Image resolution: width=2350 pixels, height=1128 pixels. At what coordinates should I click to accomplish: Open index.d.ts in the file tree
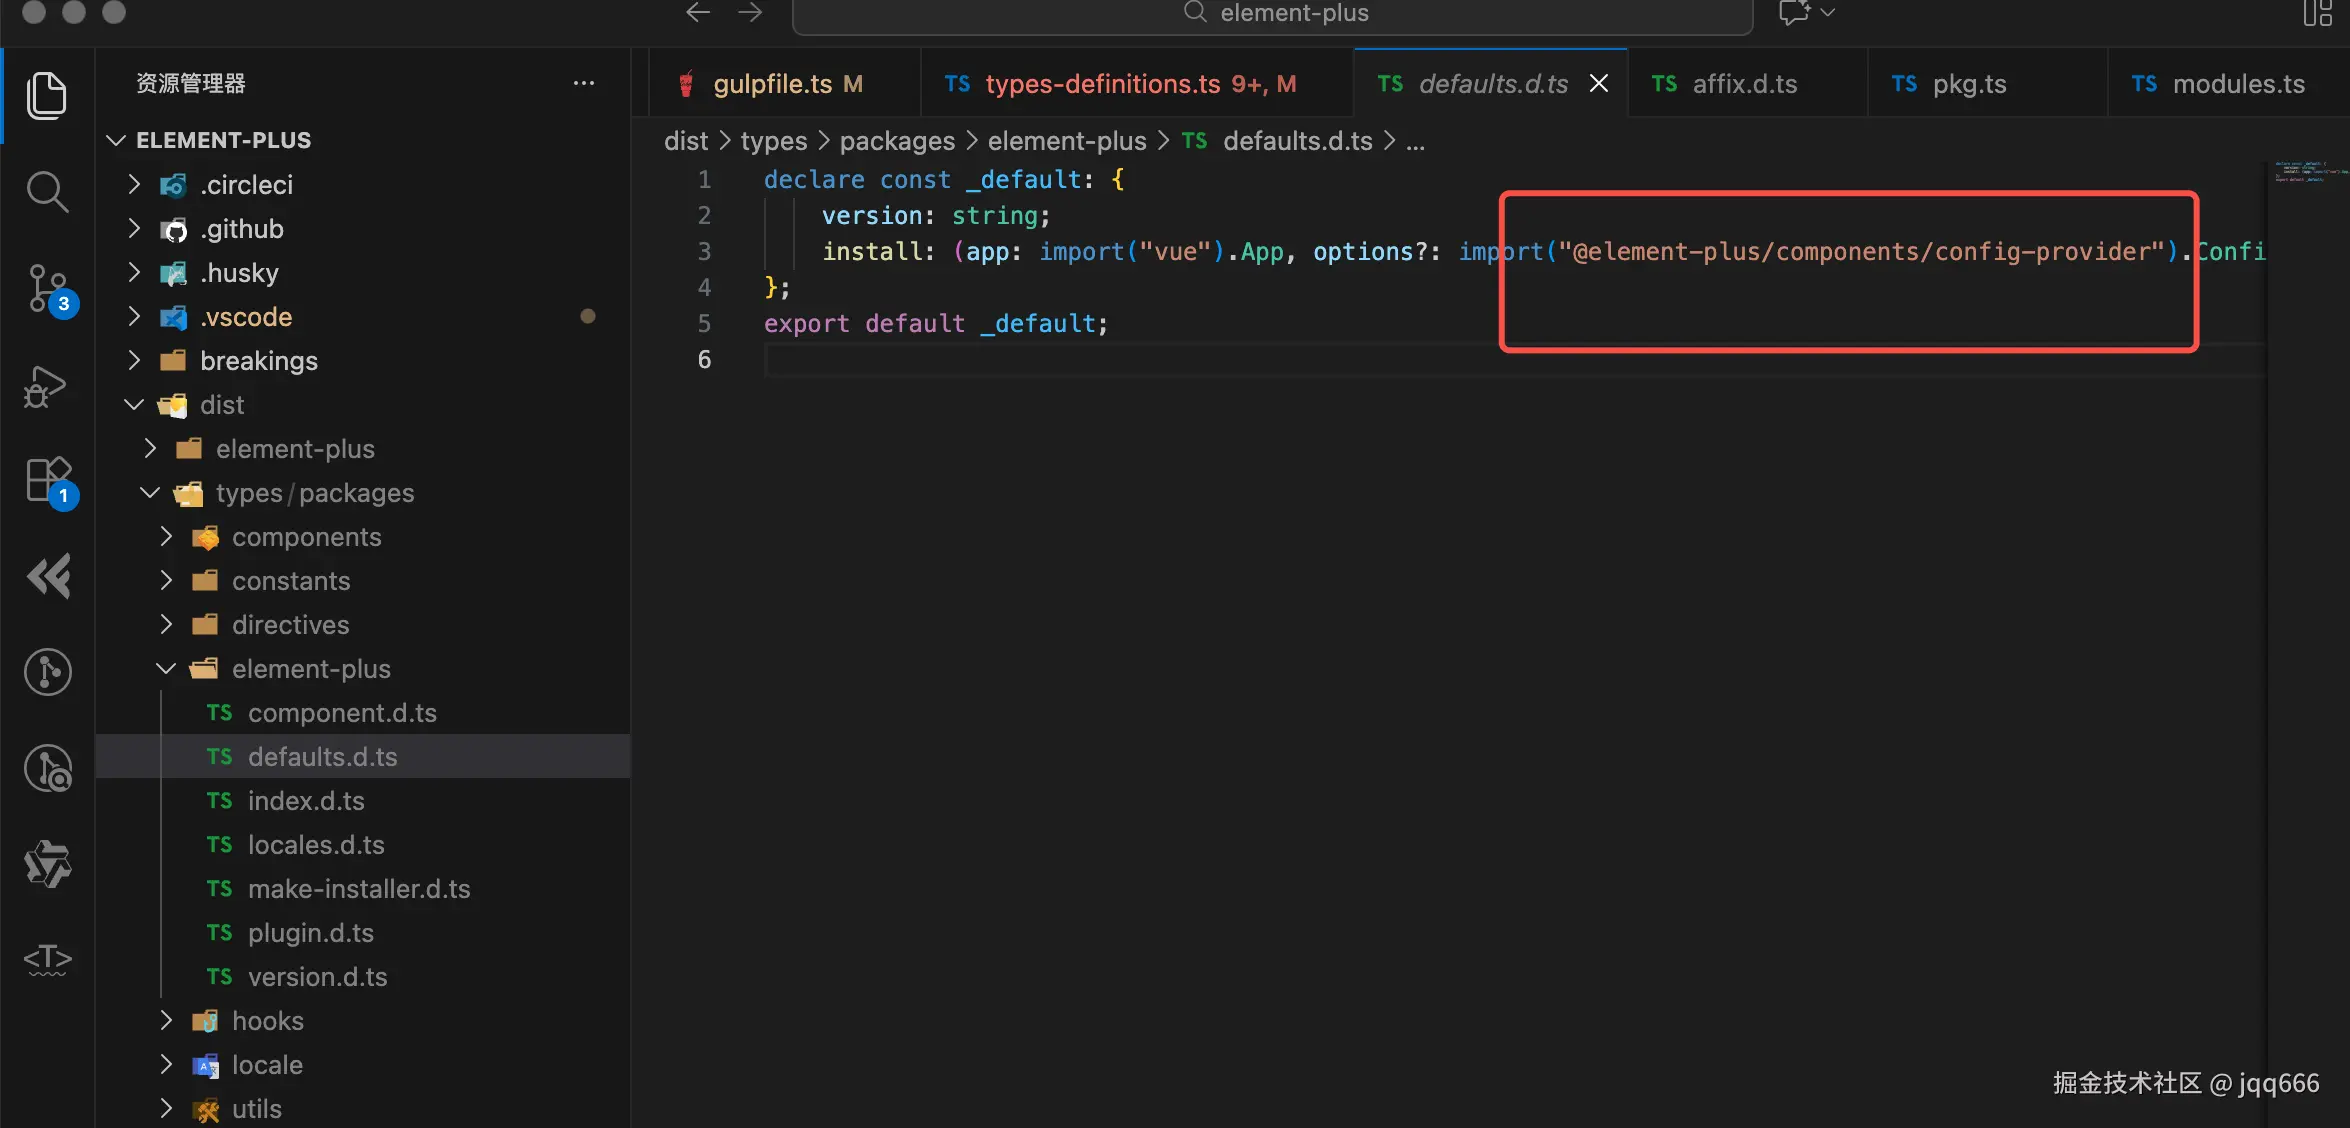pos(306,801)
